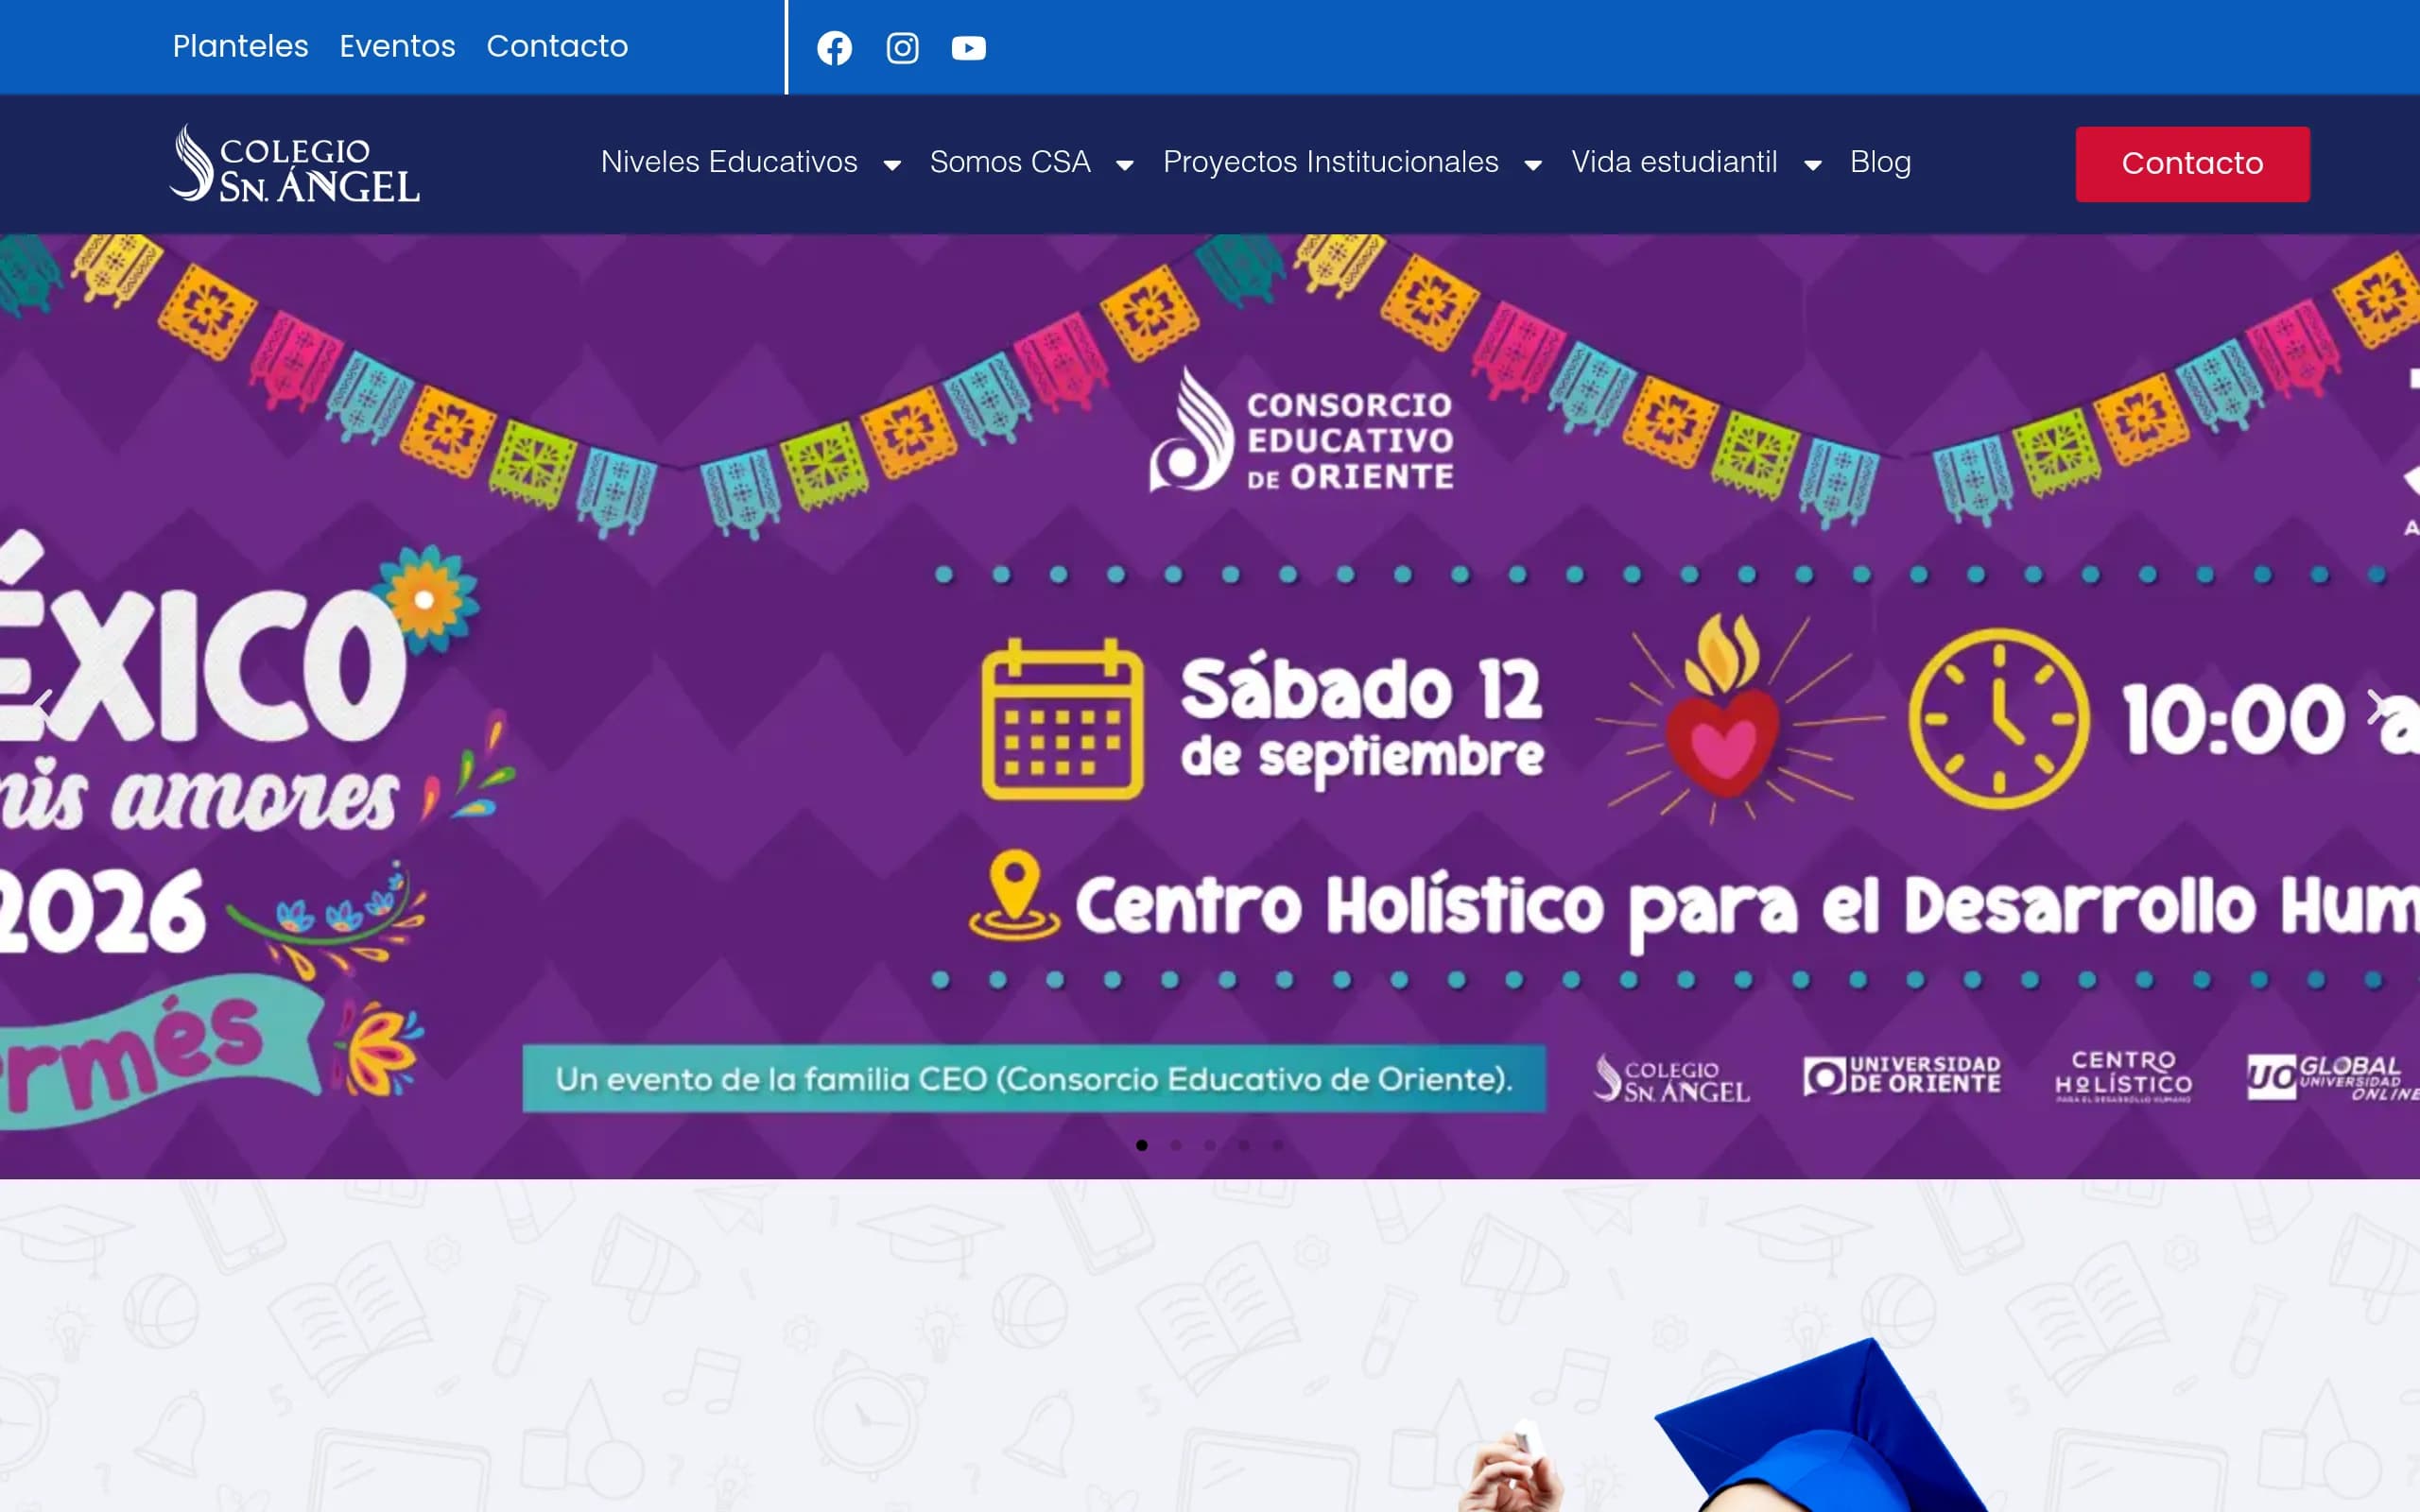Image resolution: width=2420 pixels, height=1512 pixels.
Task: Click the México en mis amores banner slide
Action: [x=1210, y=706]
